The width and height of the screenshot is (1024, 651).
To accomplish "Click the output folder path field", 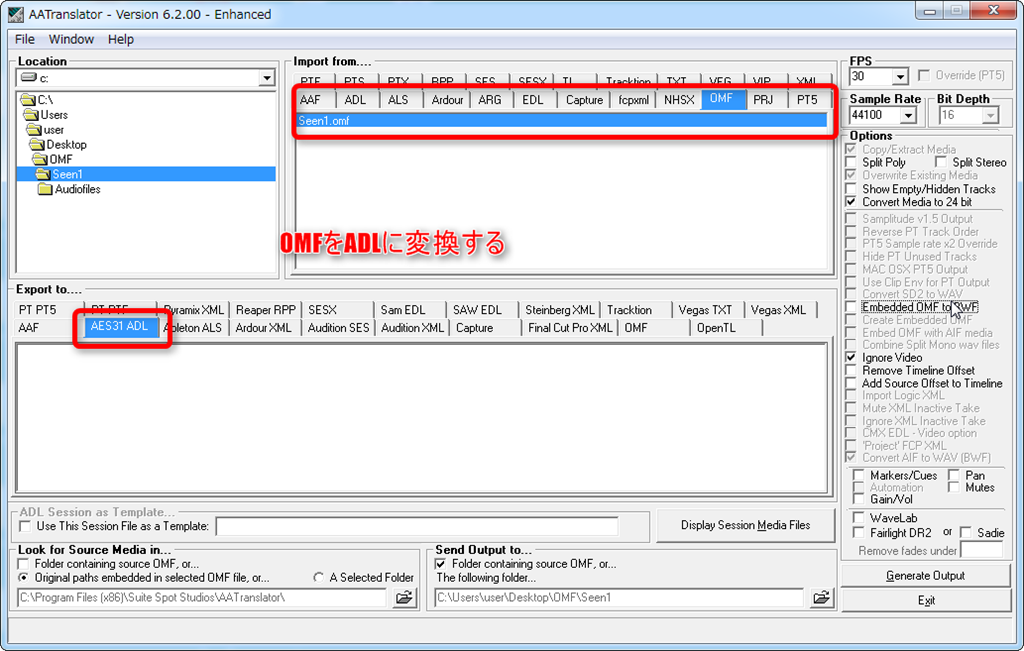I will point(619,597).
